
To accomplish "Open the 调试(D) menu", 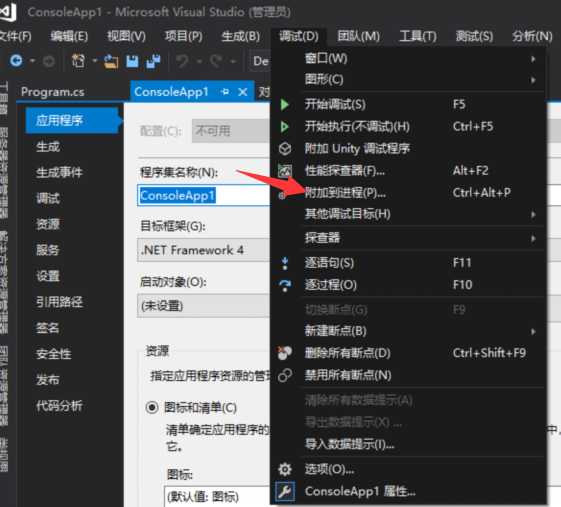I will click(x=298, y=36).
